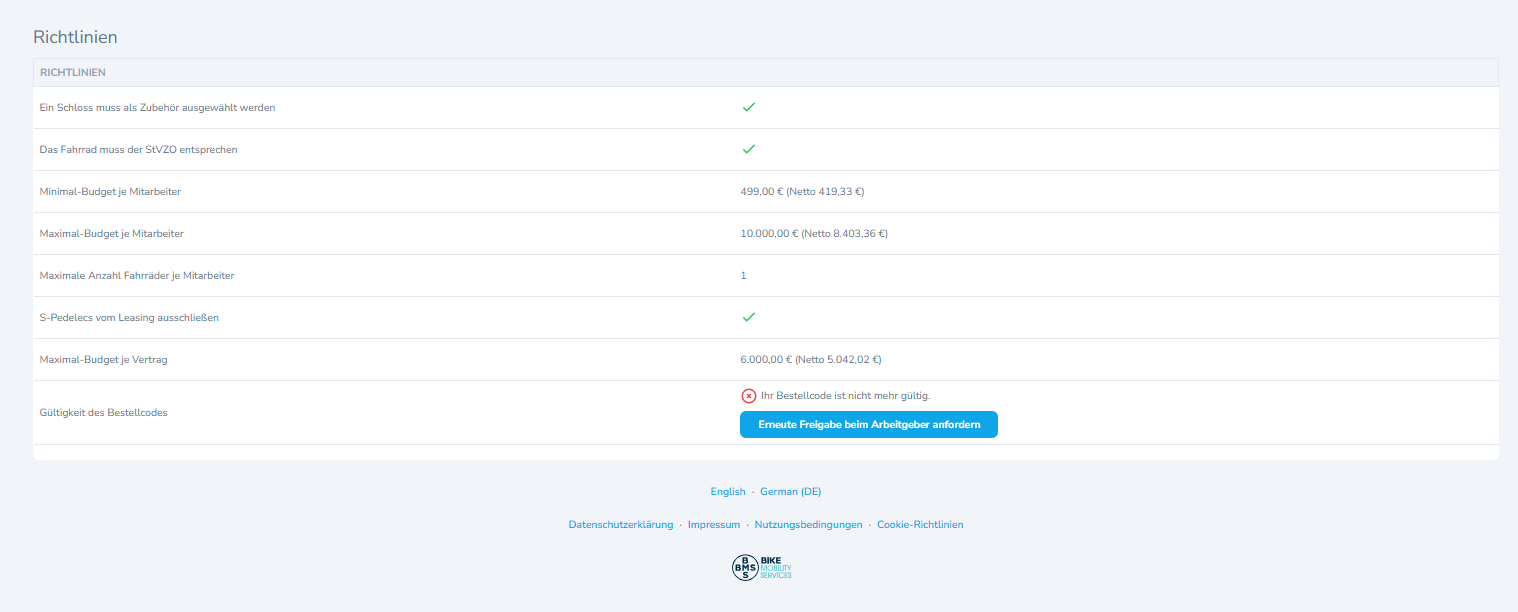Click message 'Ihr Bestellcode ist nicht mehr gültig.'
The image size is (1518, 612).
(846, 396)
